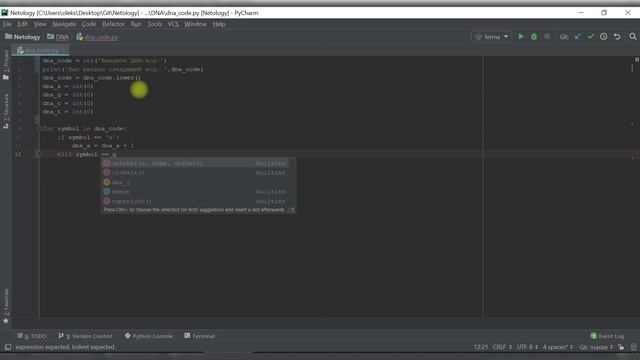Select range suggestion in autocomplete popup

(x=195, y=191)
